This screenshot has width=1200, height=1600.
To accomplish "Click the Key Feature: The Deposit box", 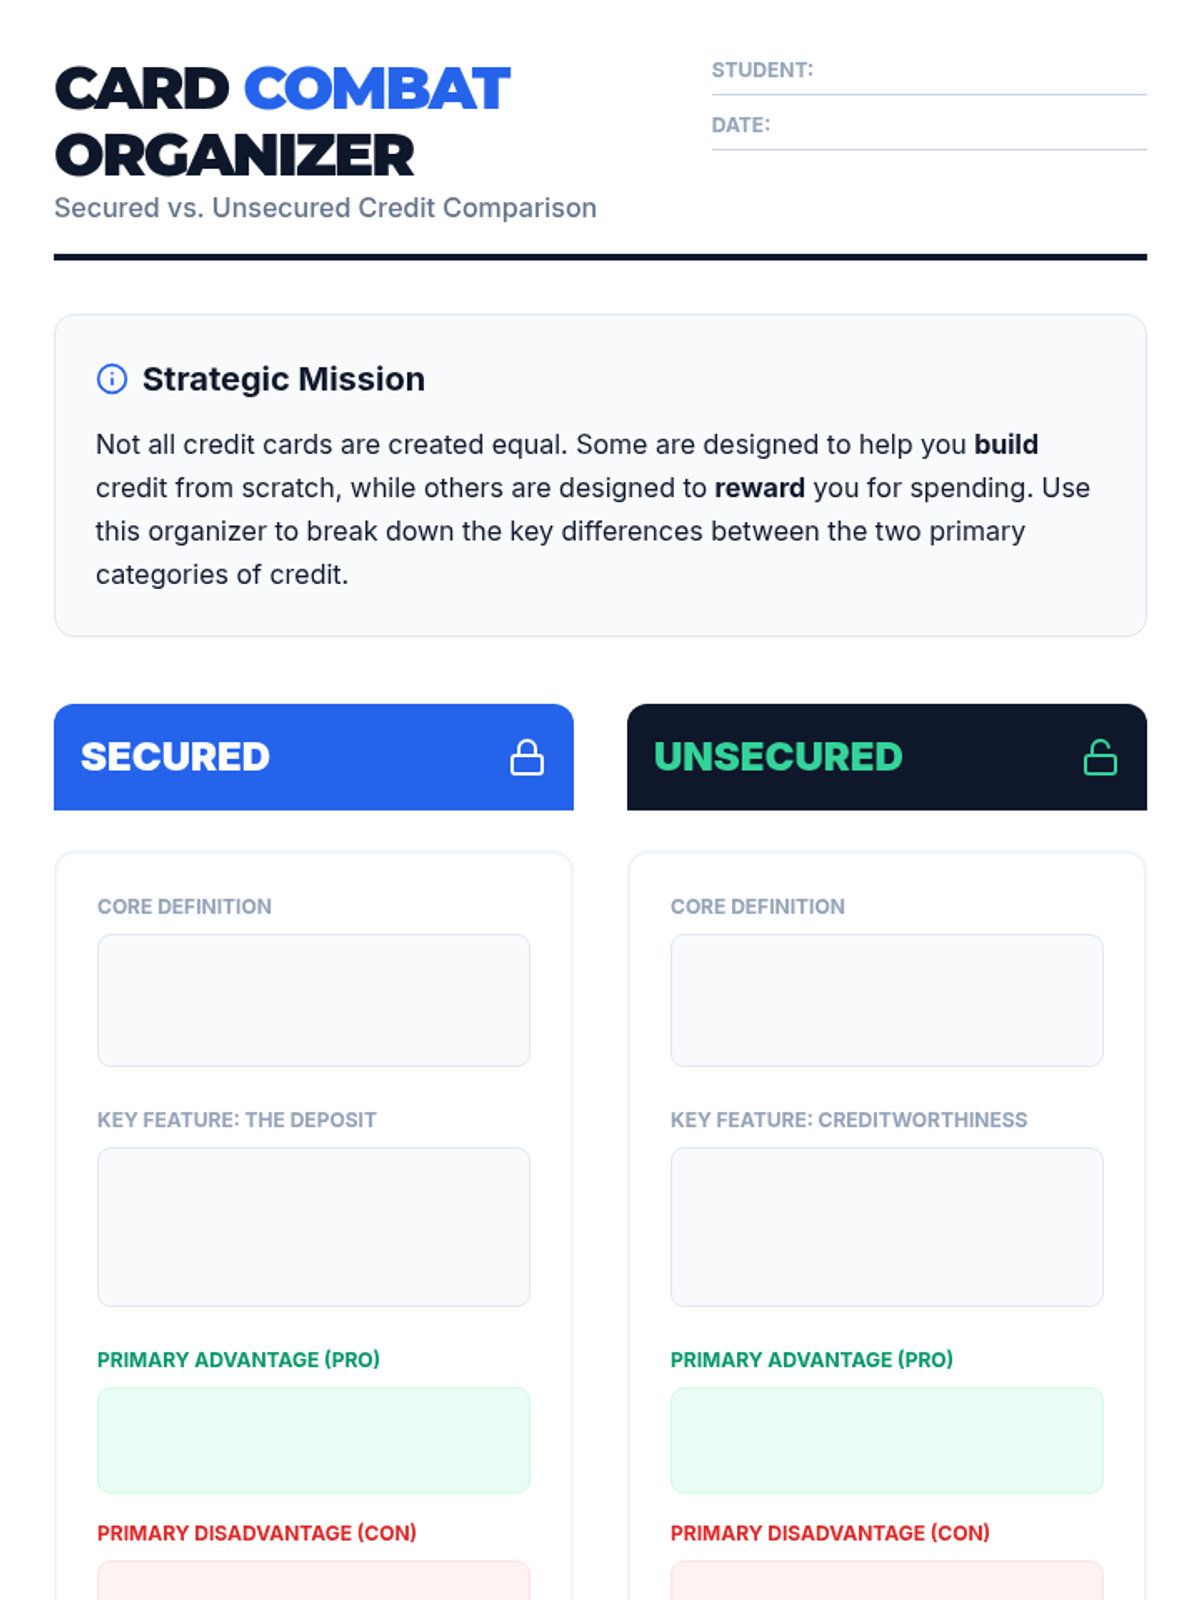I will click(313, 1226).
